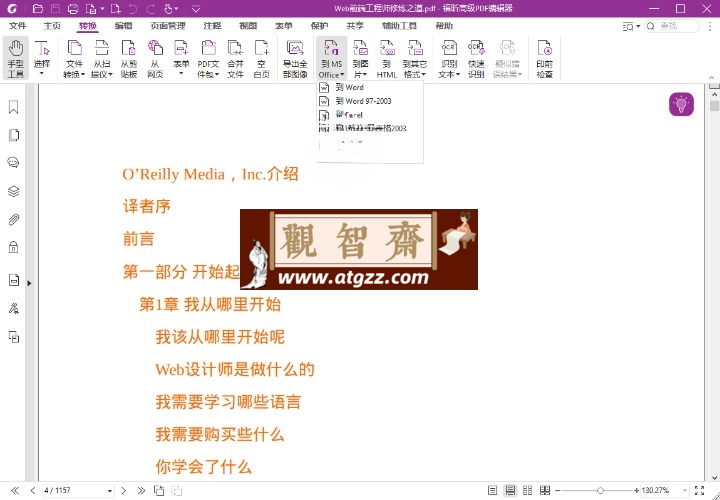Open the Comments panel in the sidebar

pyautogui.click(x=14, y=163)
